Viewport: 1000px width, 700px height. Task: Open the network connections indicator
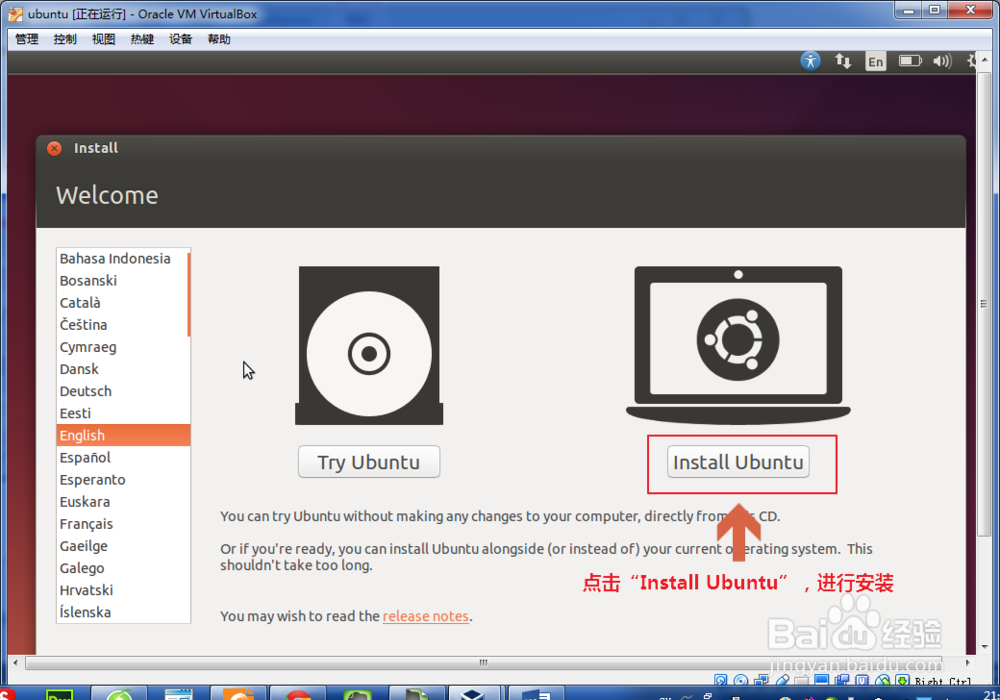tap(843, 61)
